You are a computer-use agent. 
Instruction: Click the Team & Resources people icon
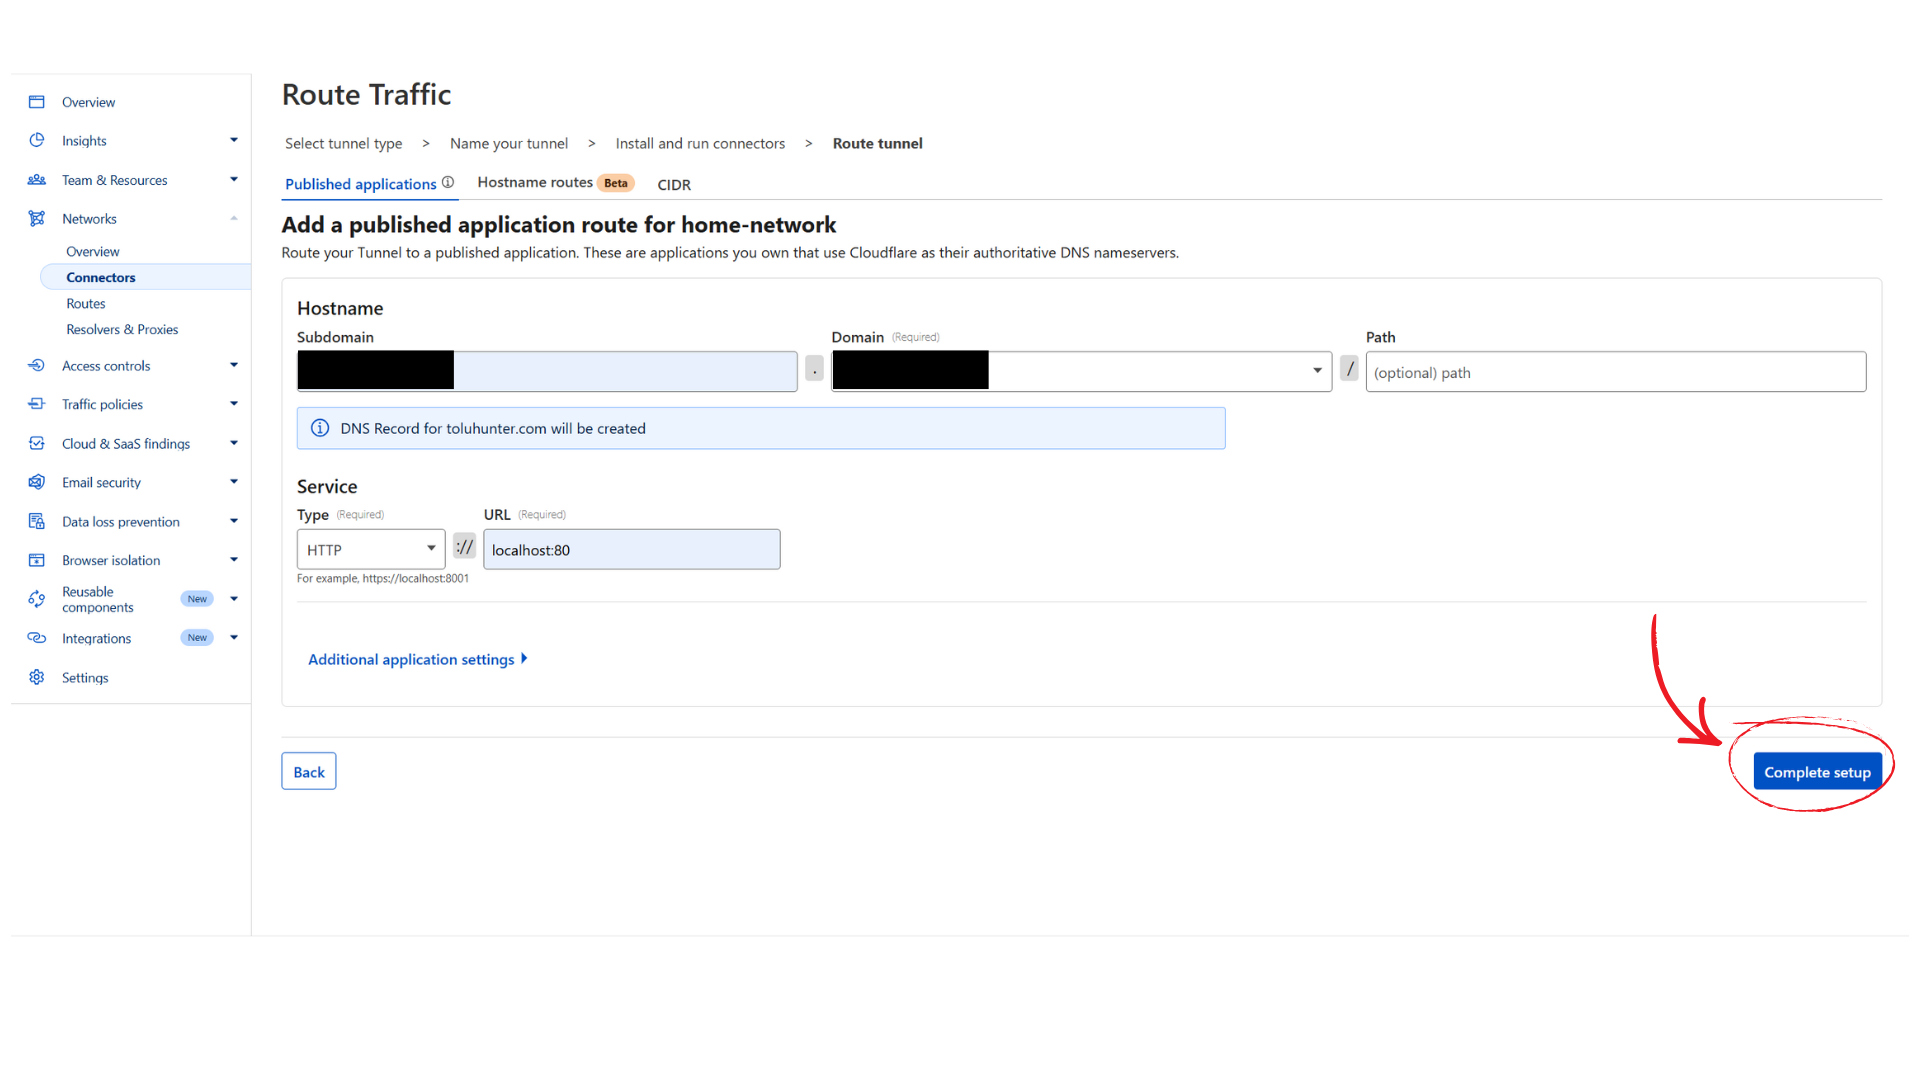click(37, 180)
